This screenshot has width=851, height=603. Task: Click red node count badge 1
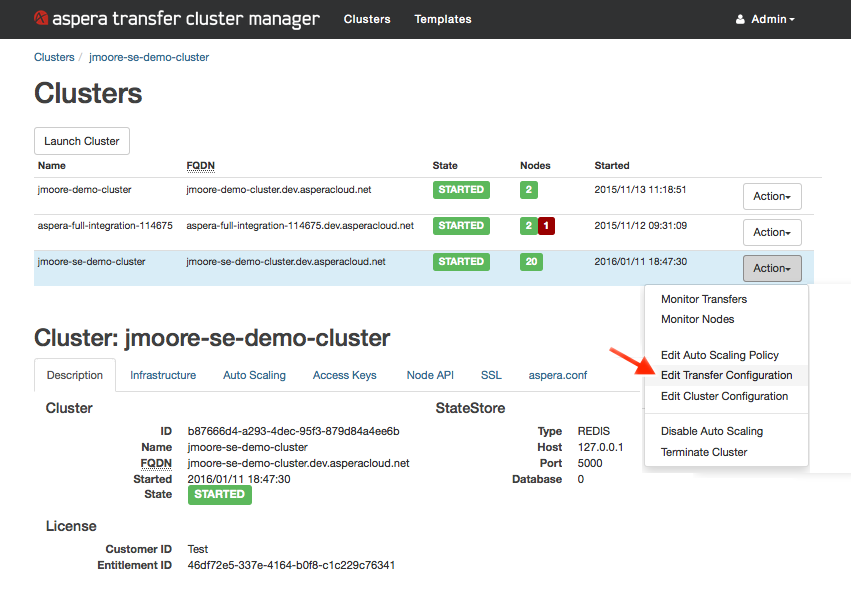pyautogui.click(x=546, y=226)
